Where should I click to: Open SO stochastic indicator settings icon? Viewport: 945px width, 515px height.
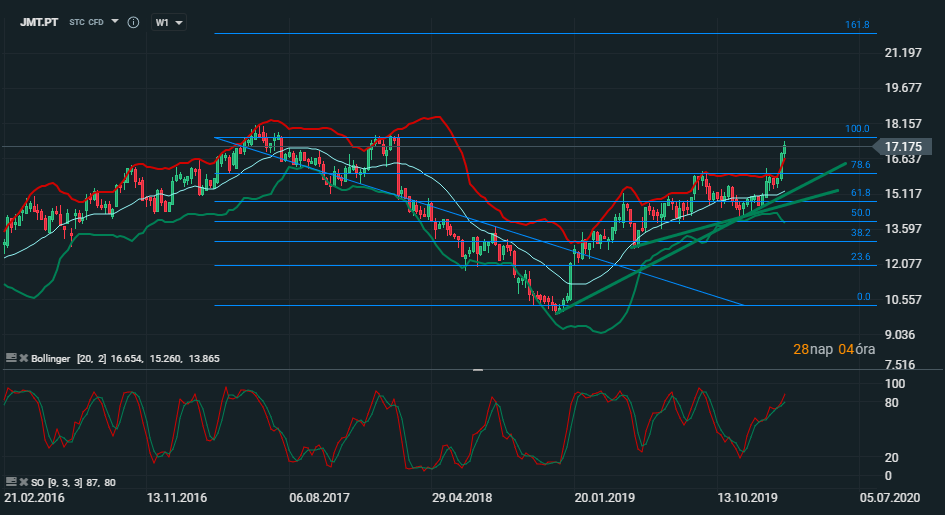pyautogui.click(x=11, y=482)
